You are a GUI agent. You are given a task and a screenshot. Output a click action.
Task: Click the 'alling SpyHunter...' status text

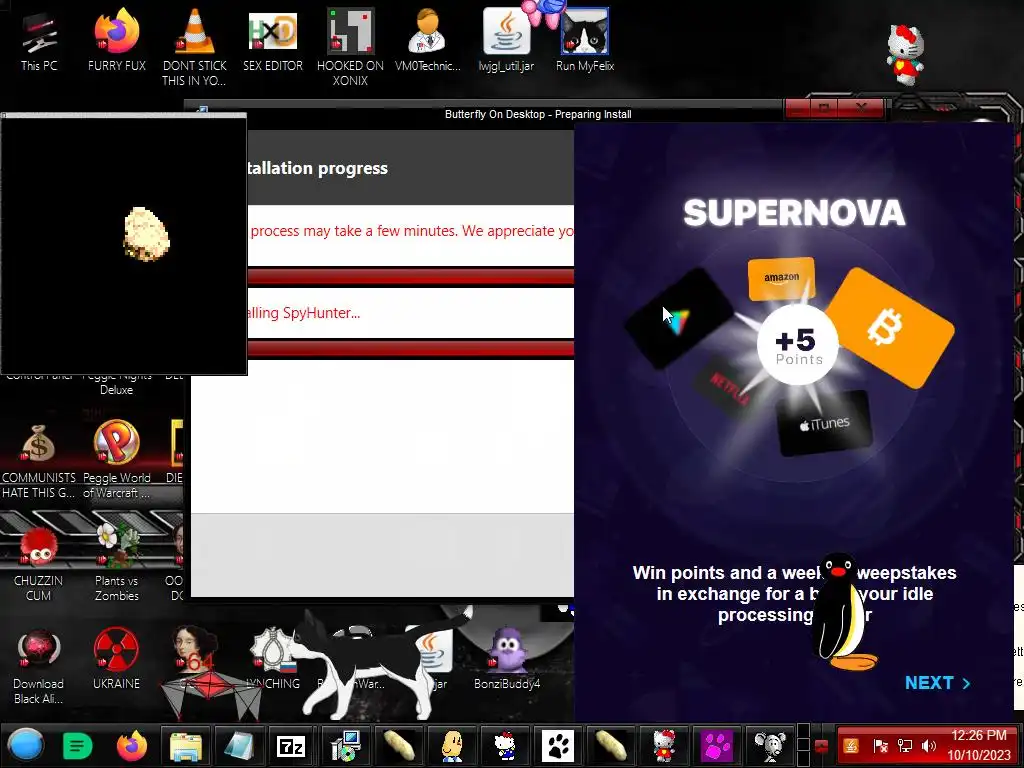click(304, 313)
